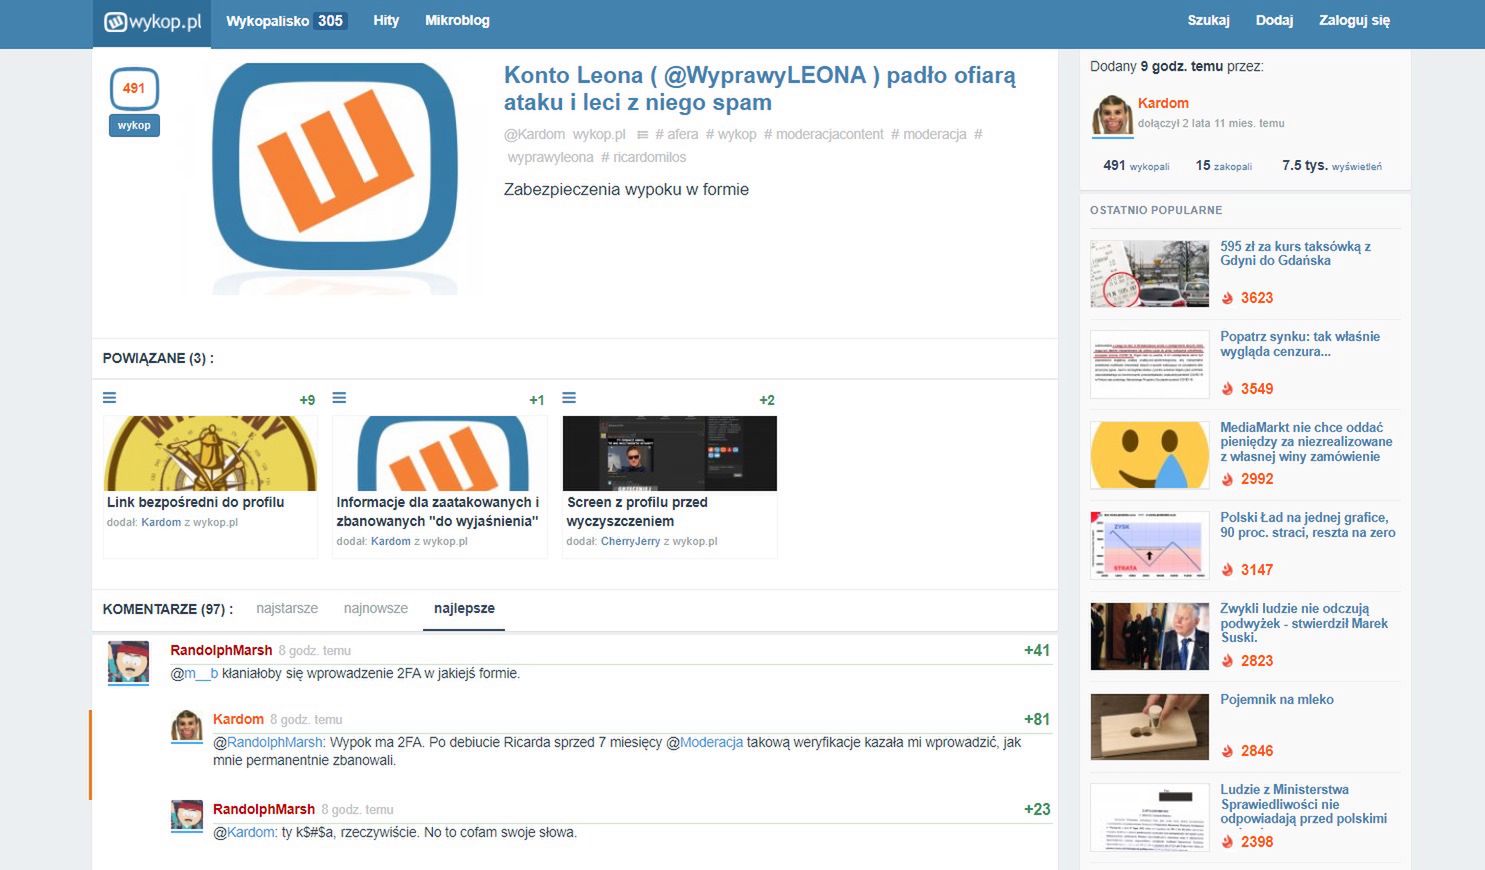Screen dimensions: 1485x870
Task: Open menu icon above Screen z profilu
Action: point(569,398)
